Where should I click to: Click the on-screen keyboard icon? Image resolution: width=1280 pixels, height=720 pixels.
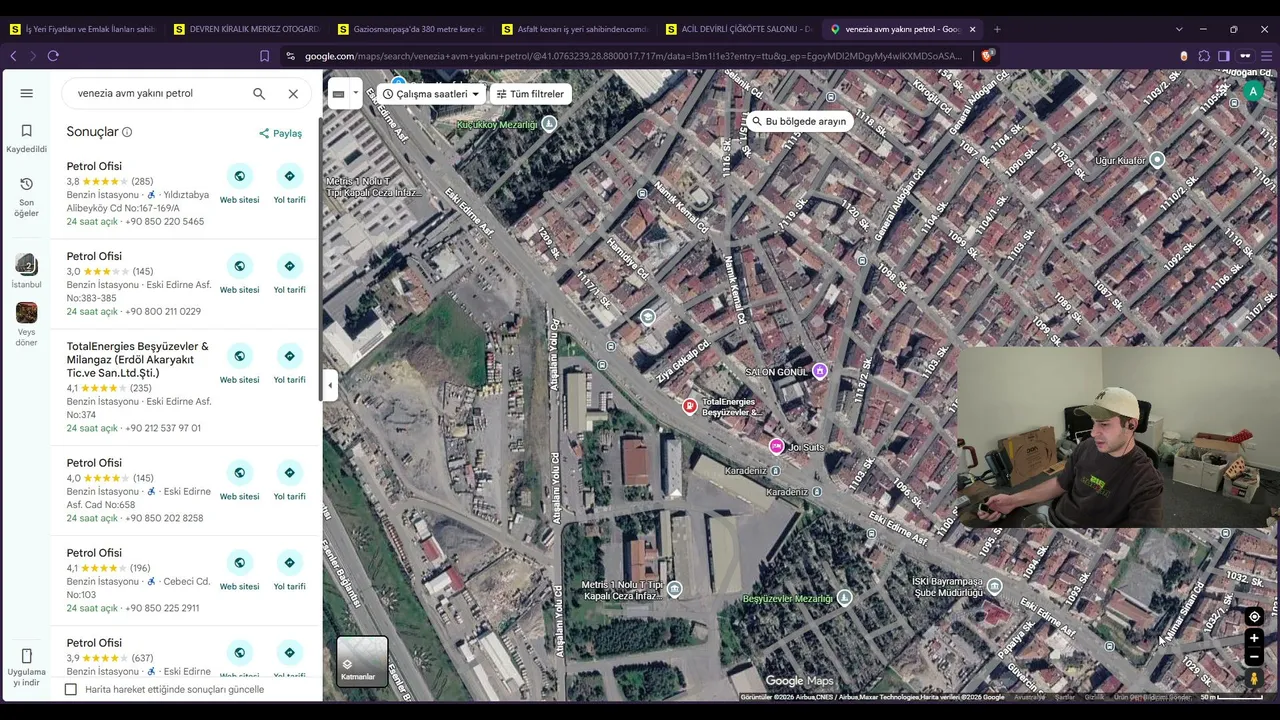[339, 94]
